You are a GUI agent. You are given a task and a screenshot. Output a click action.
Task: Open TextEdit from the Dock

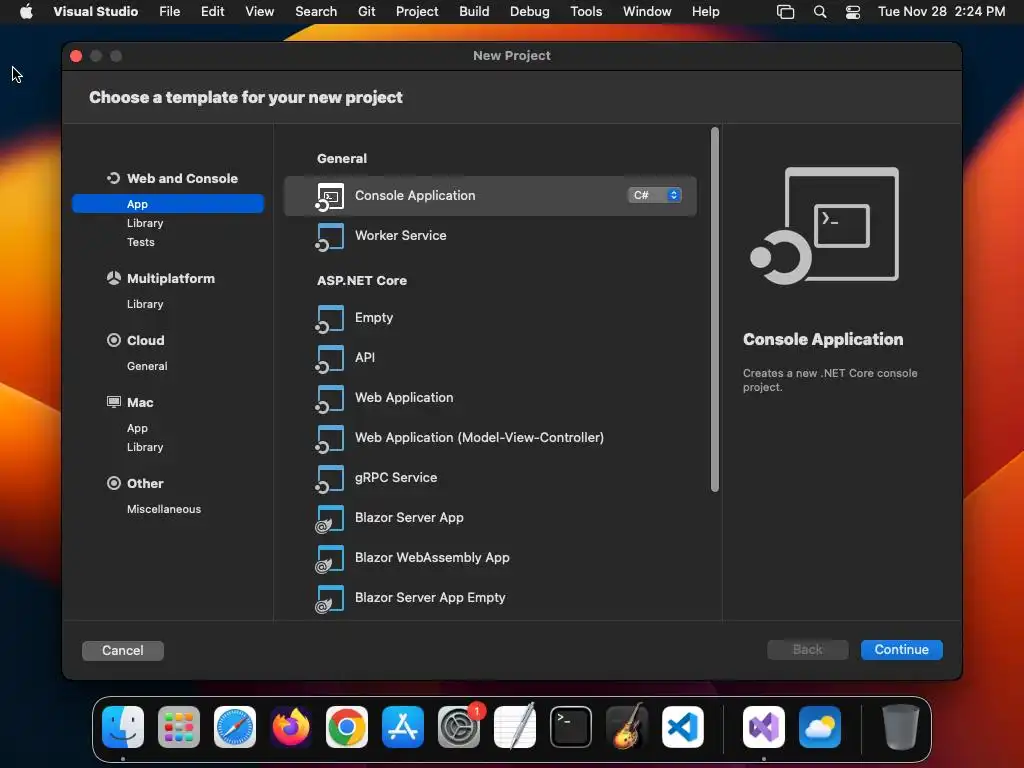(x=515, y=727)
